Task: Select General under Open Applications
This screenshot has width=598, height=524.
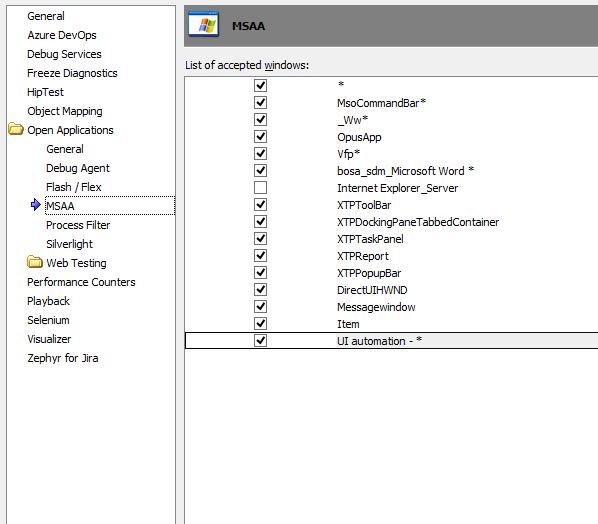Action: click(65, 149)
